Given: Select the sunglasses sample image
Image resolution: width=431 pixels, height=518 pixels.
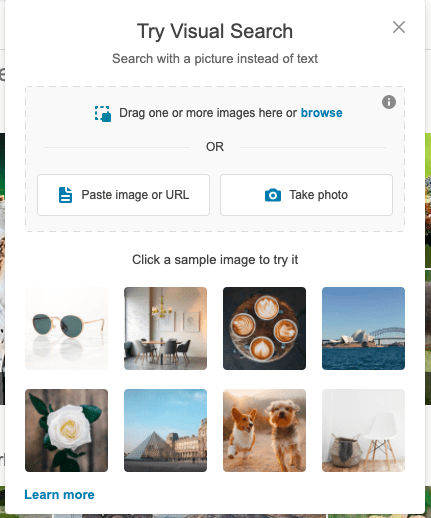Looking at the screenshot, I should 66,328.
